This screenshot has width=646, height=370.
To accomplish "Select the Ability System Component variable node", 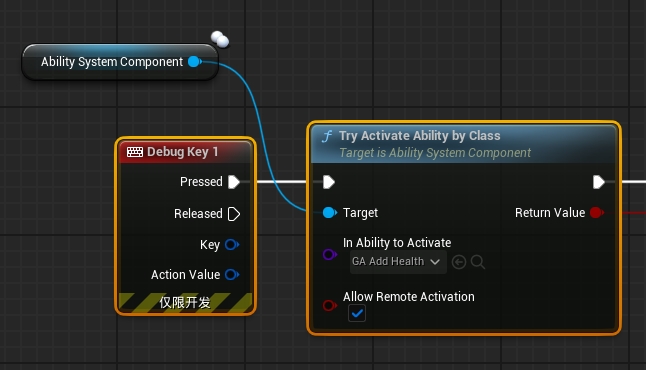I will point(120,62).
